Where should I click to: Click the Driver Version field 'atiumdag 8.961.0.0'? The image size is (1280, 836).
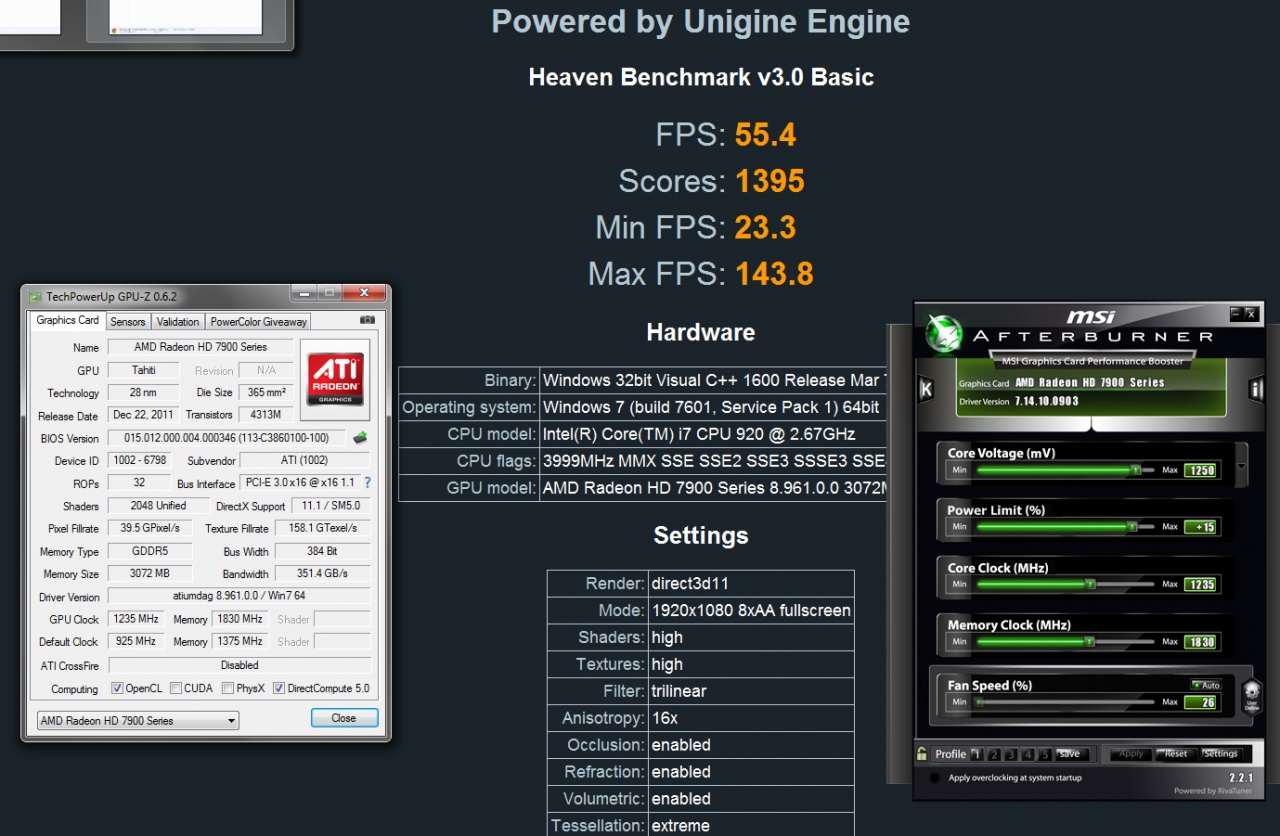coord(239,596)
